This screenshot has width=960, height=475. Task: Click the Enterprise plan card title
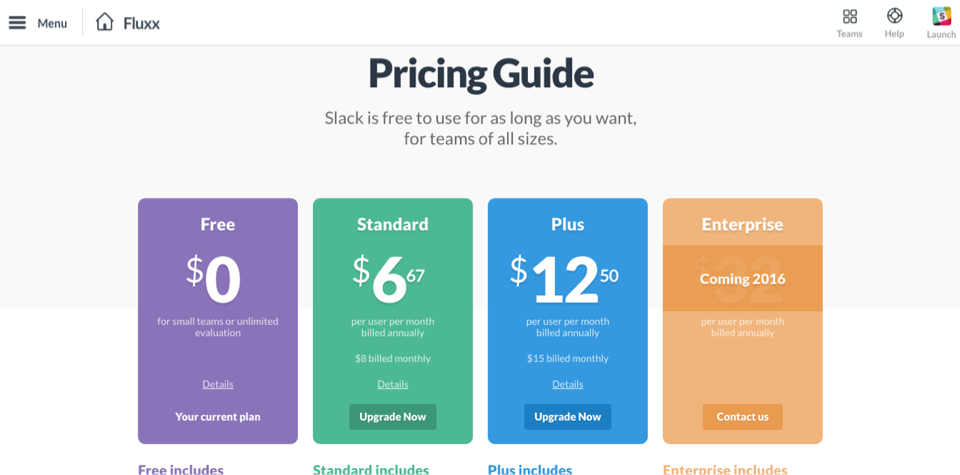742,224
